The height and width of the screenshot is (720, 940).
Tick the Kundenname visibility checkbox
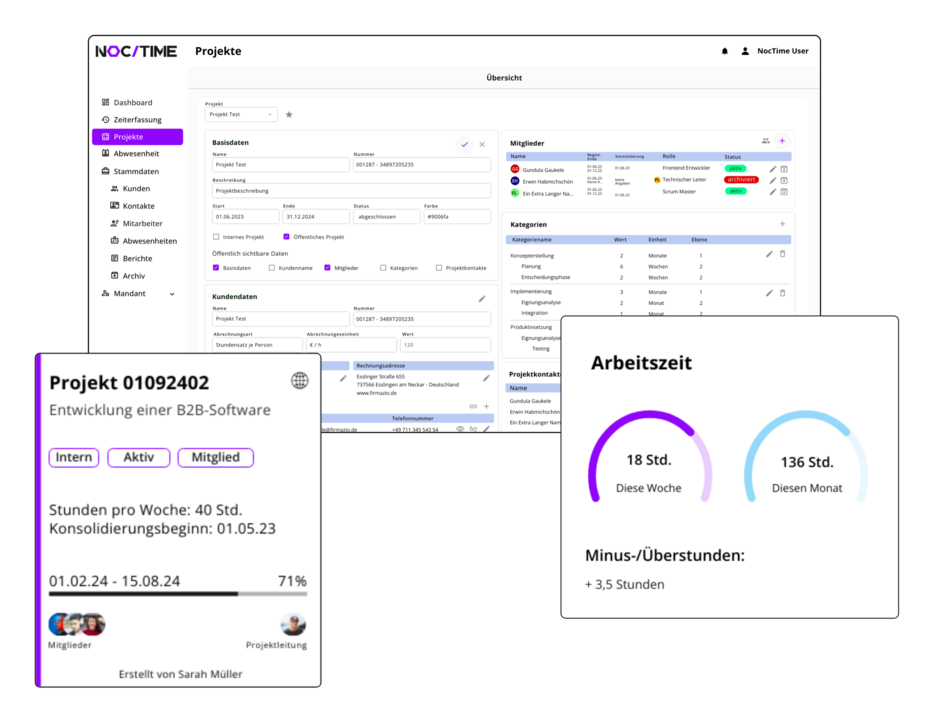click(272, 268)
